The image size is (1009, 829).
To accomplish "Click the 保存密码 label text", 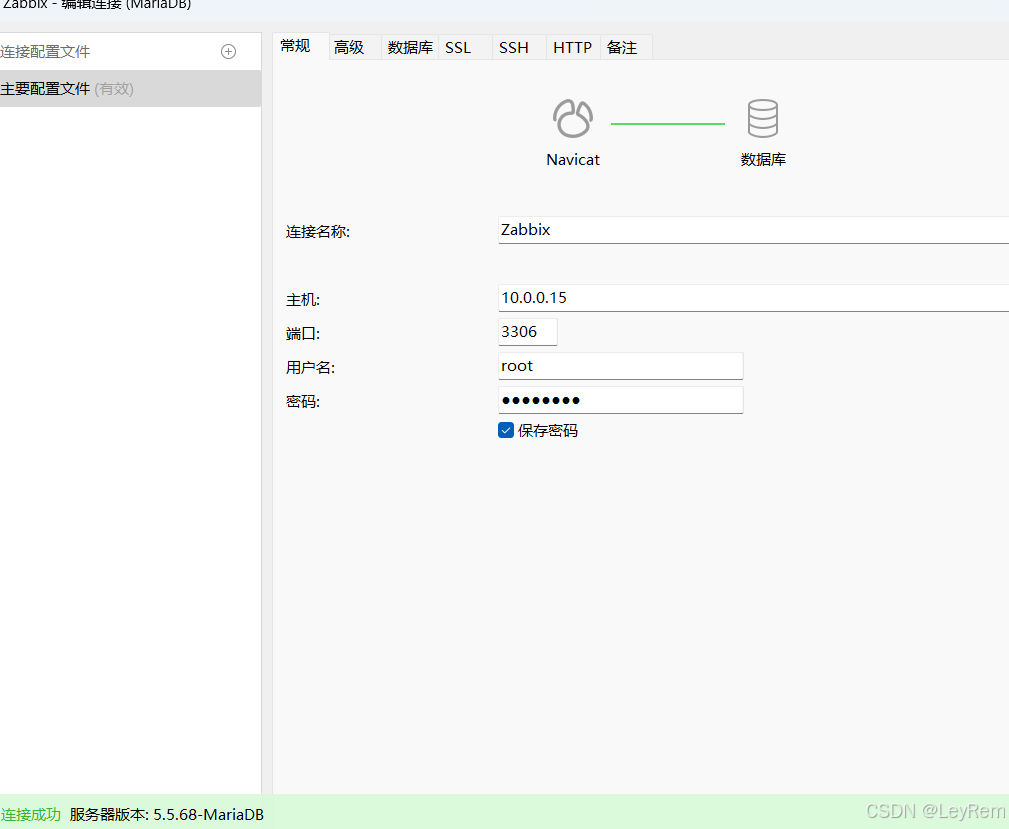I will (x=548, y=431).
